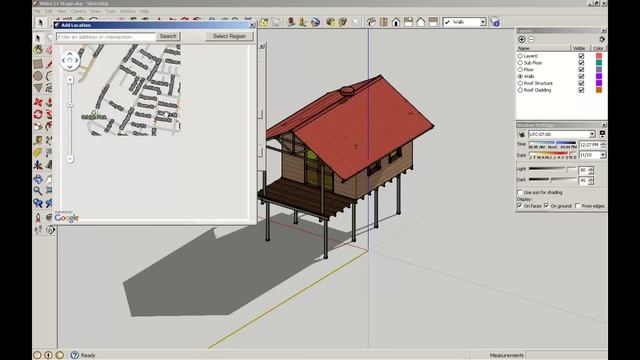Click the time field stepper
640x360 pixels.
(603, 144)
